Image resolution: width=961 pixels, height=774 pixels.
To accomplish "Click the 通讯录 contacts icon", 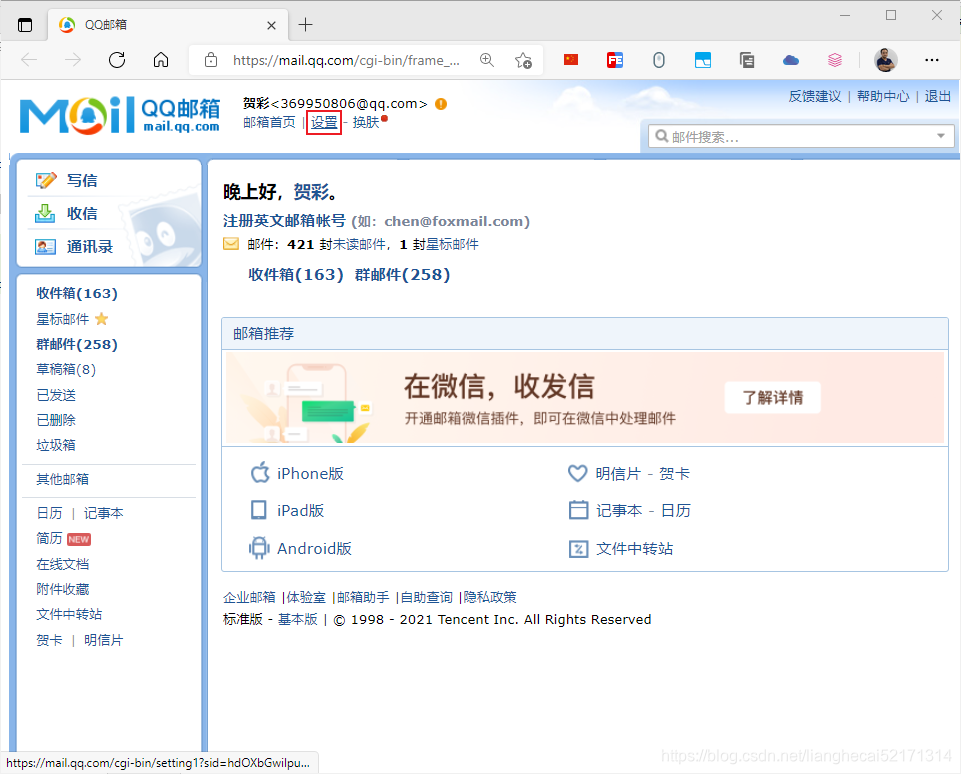I will pos(45,246).
